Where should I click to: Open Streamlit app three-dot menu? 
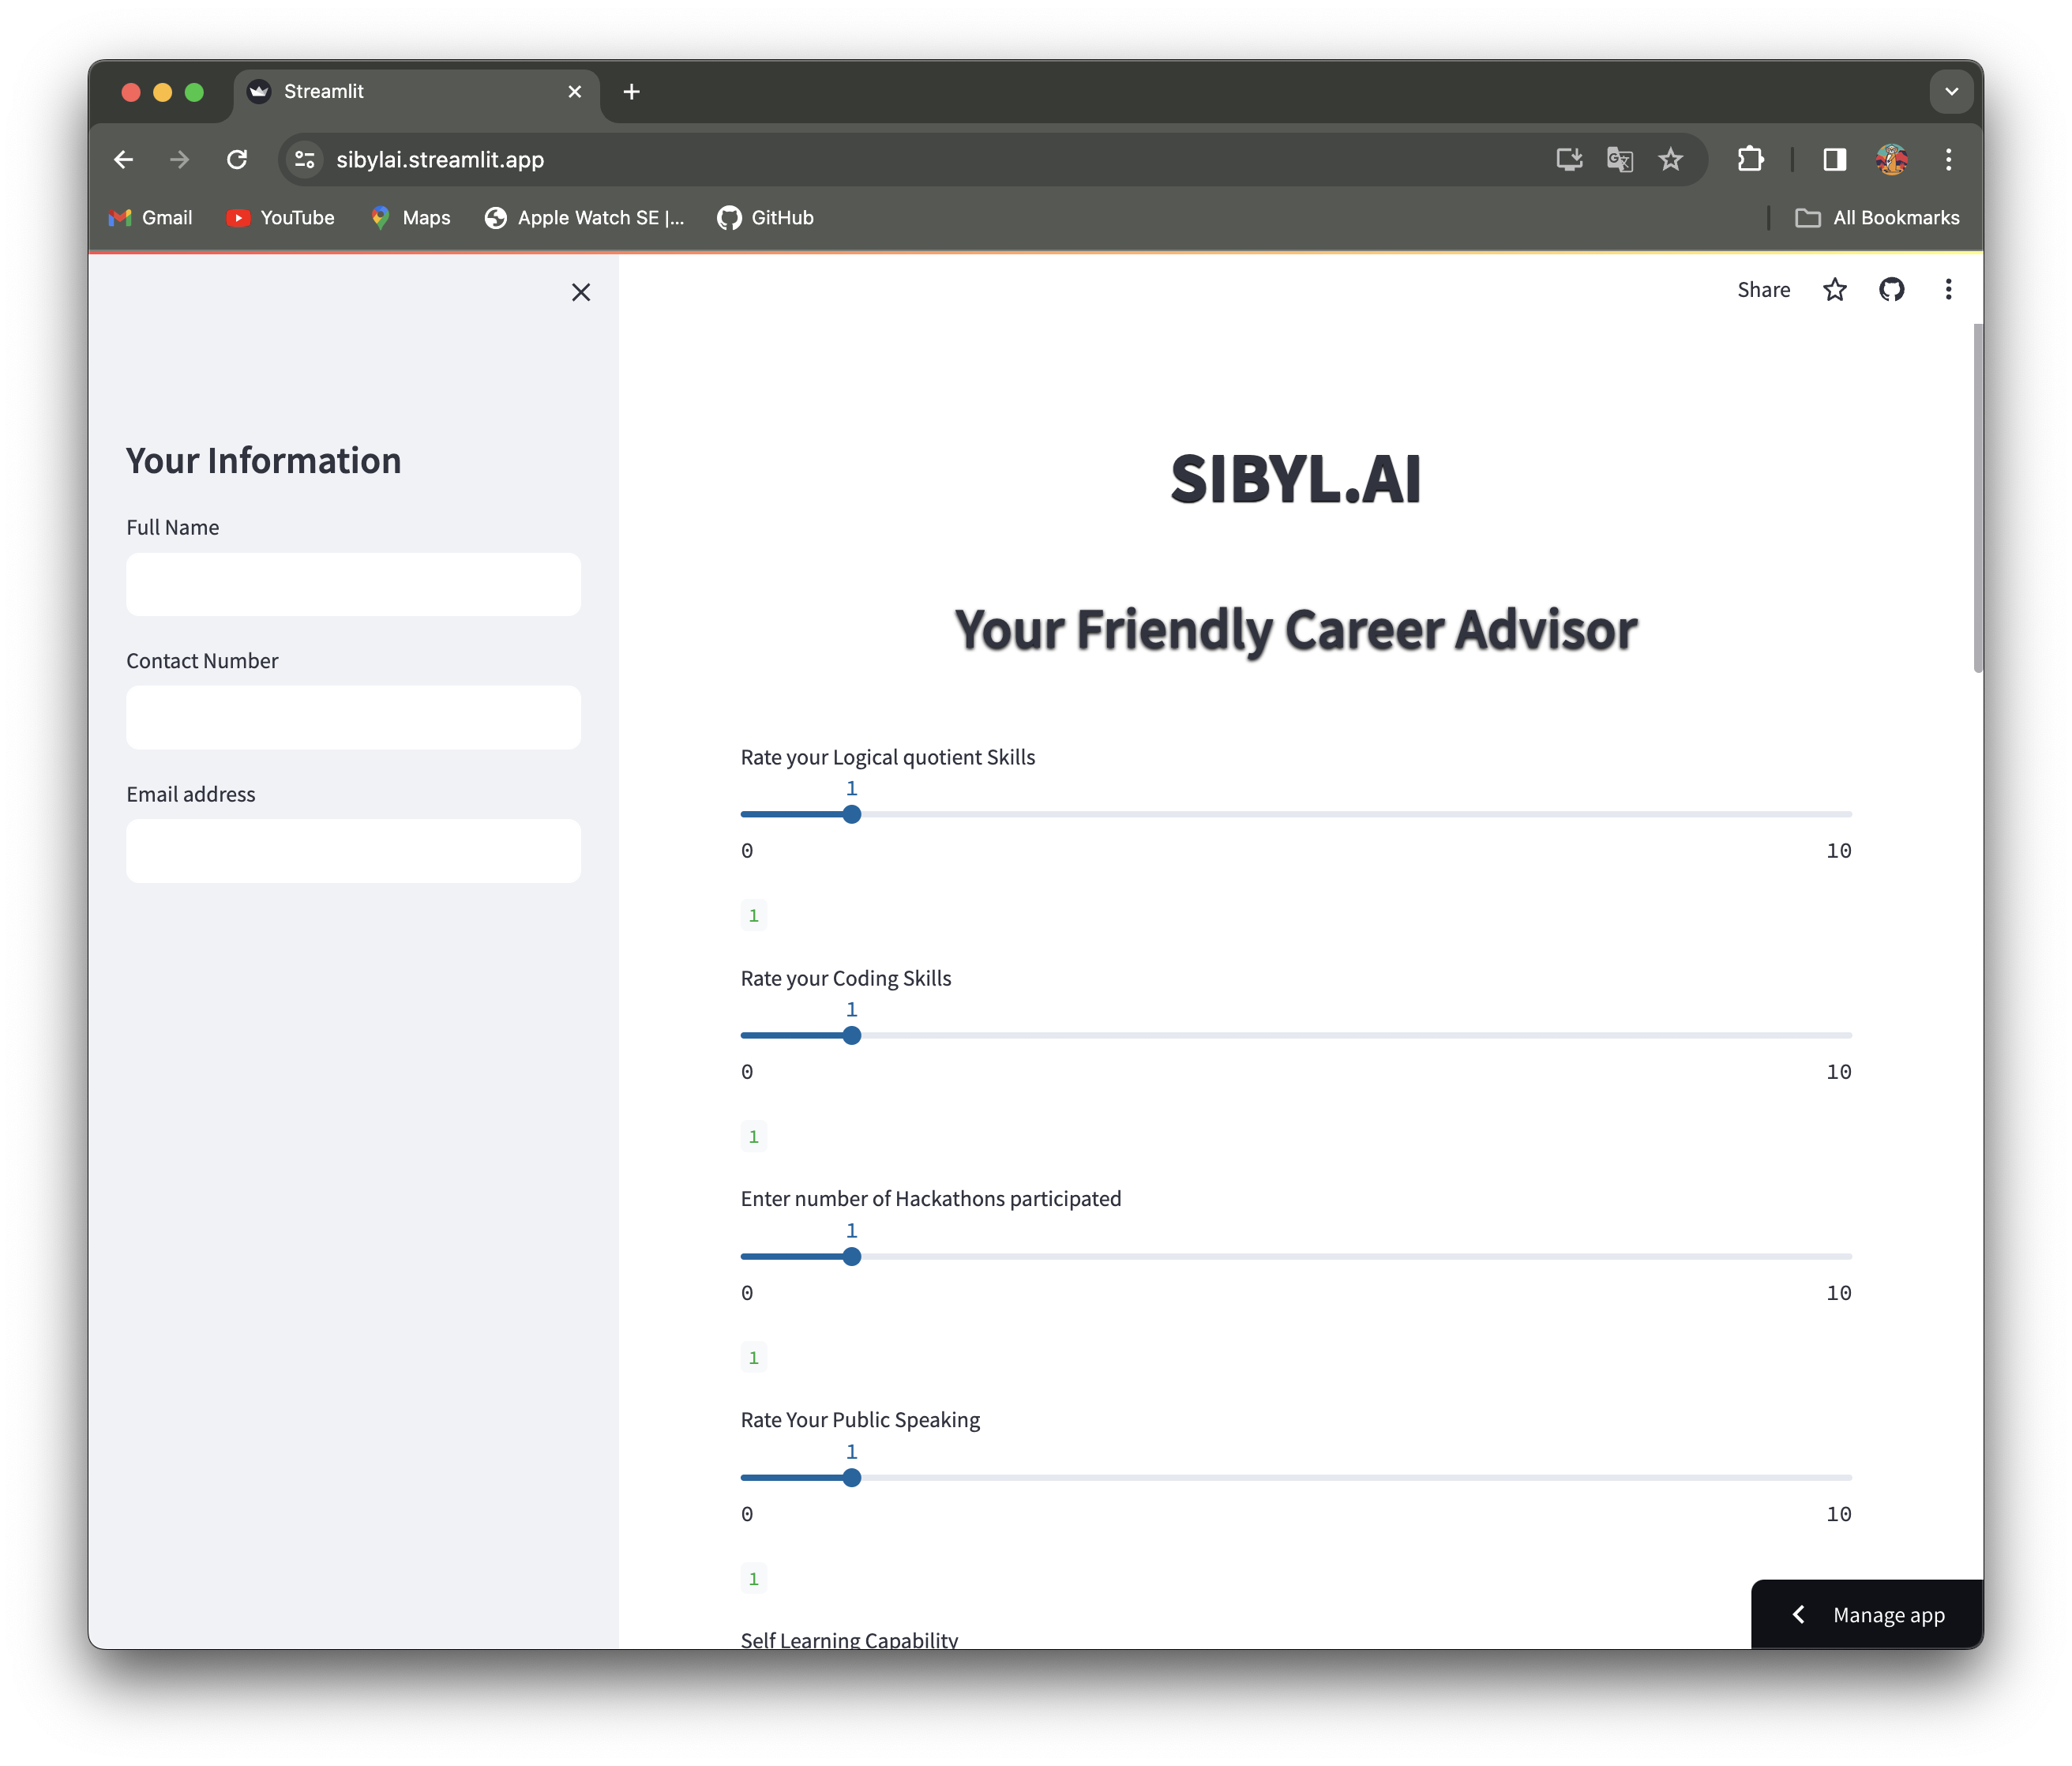coord(1947,290)
